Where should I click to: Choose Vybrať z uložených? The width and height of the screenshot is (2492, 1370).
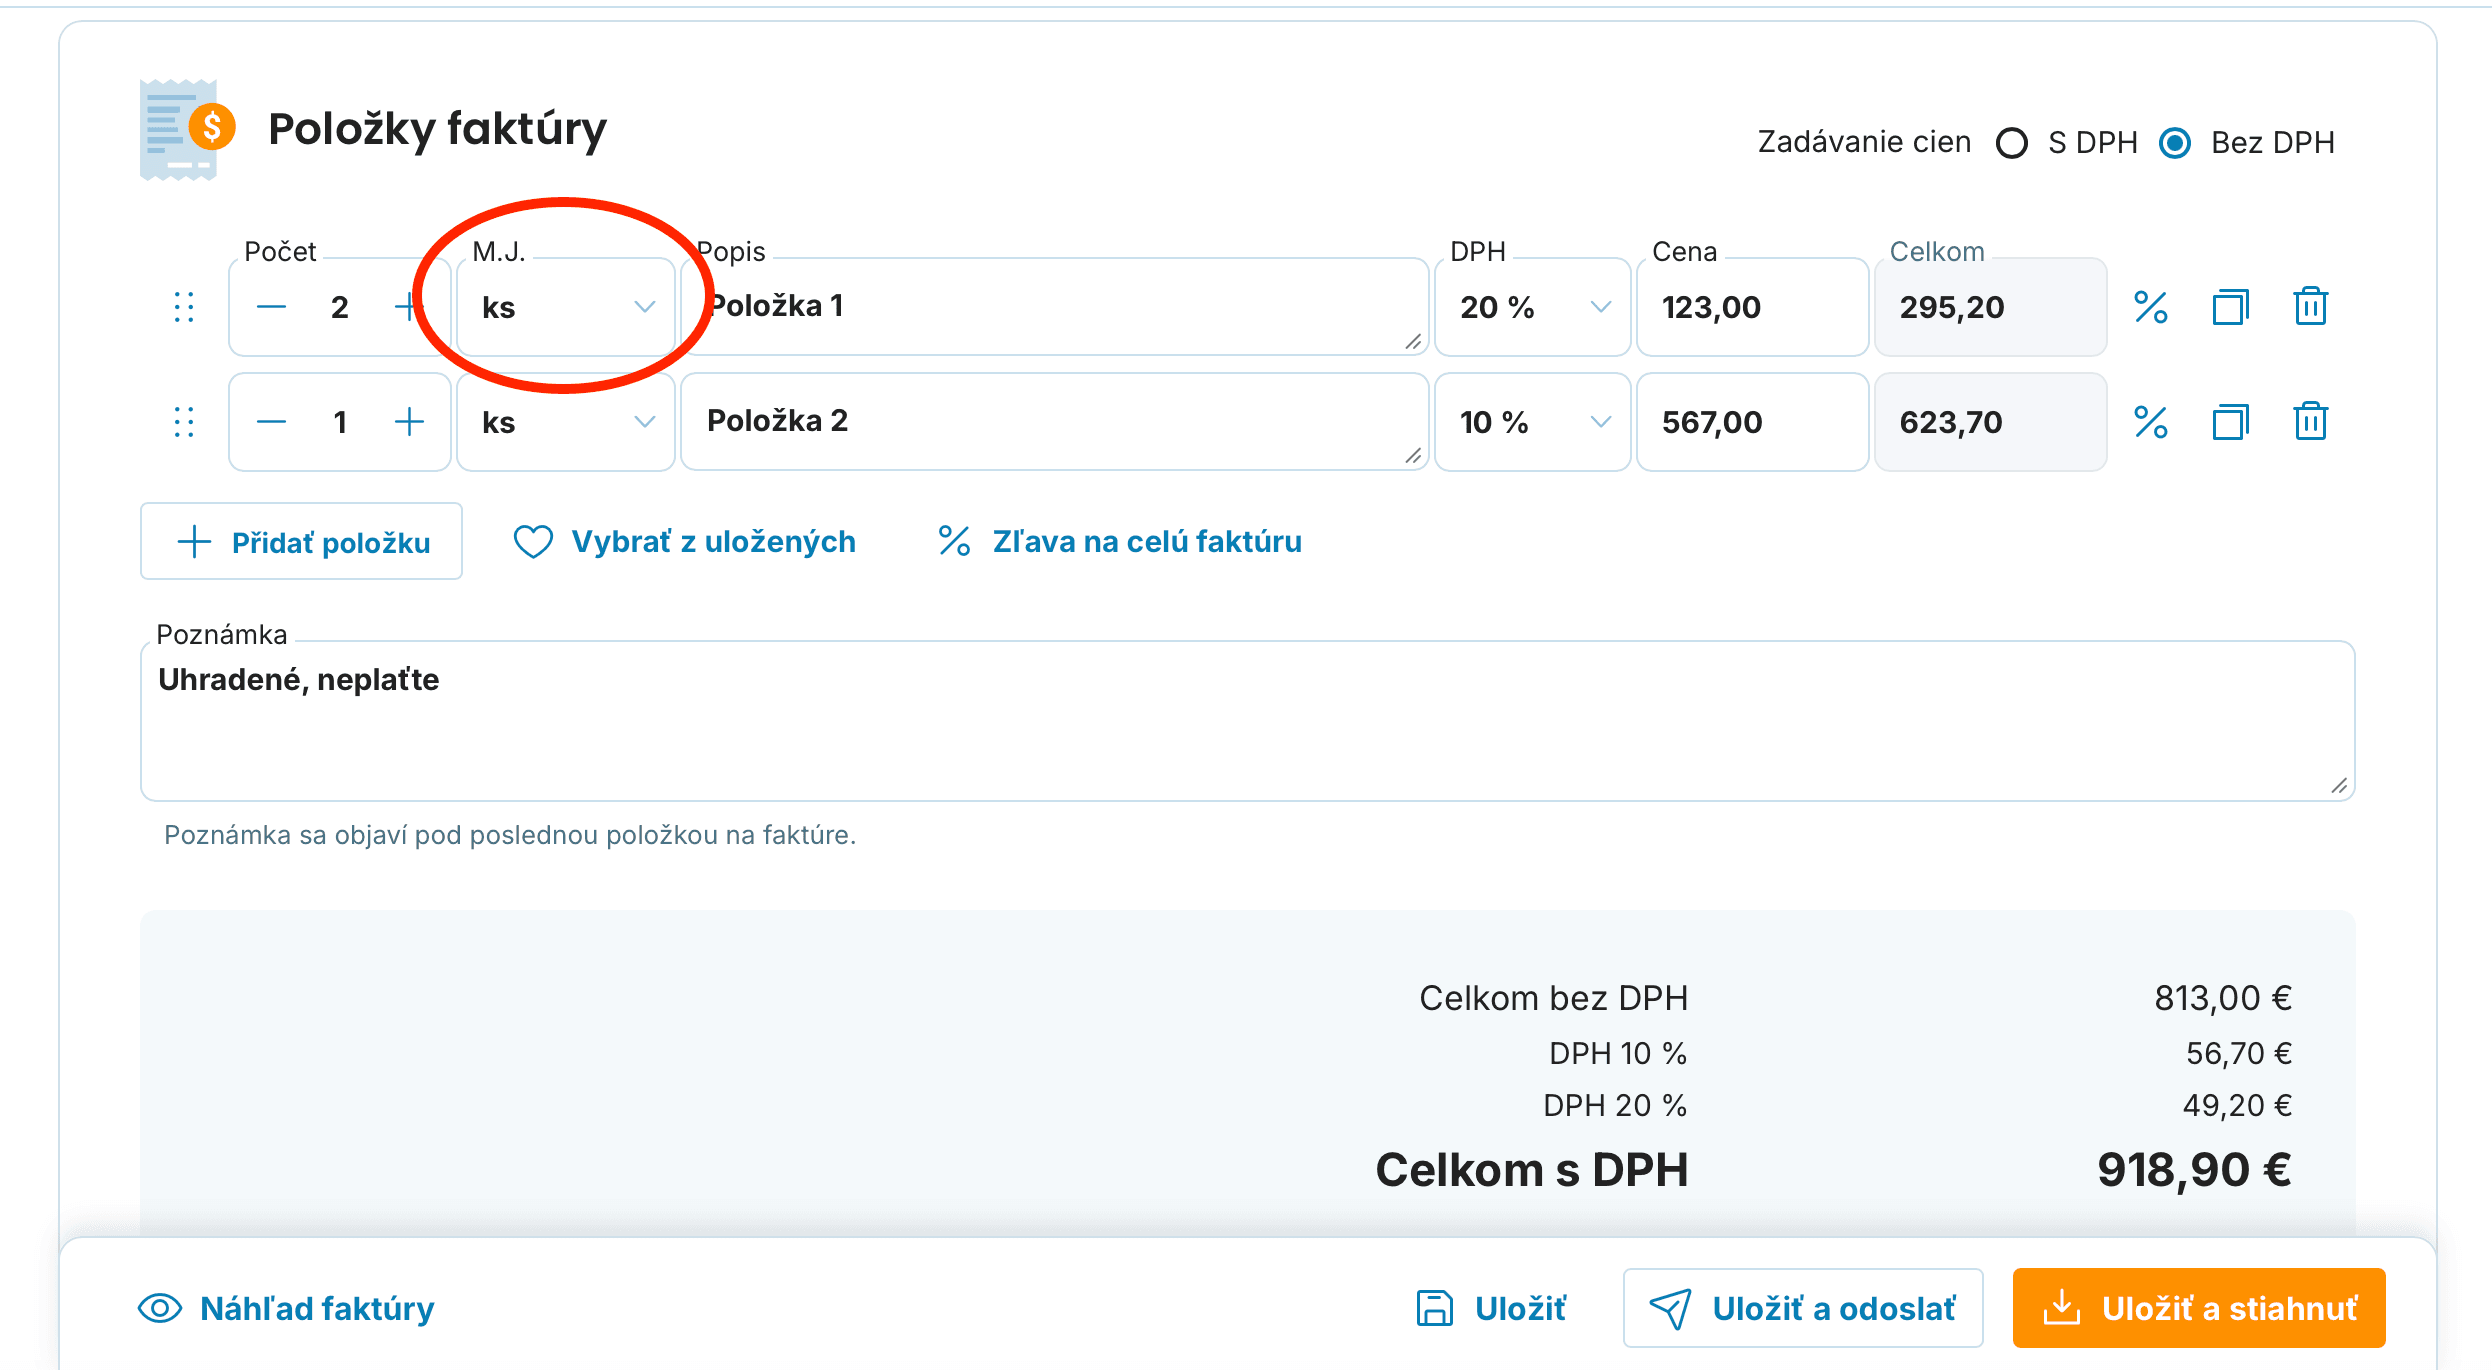pyautogui.click(x=685, y=542)
